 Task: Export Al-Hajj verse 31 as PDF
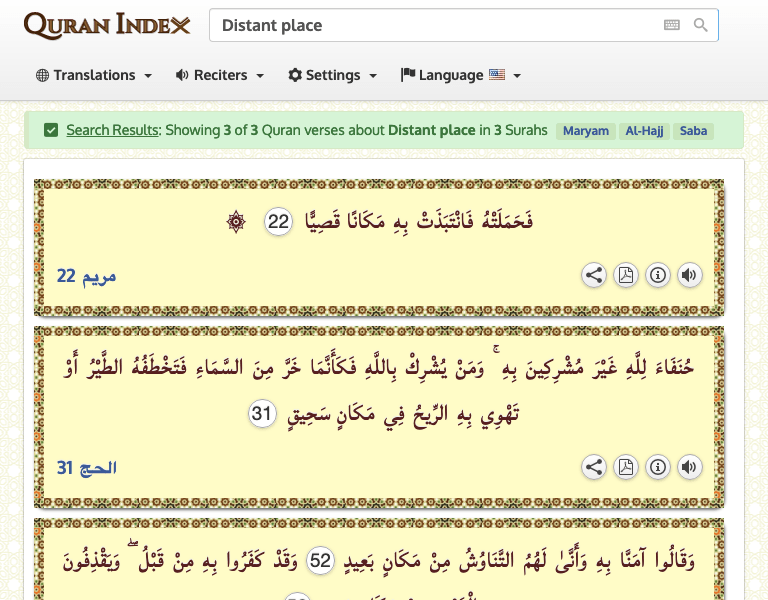tap(626, 467)
